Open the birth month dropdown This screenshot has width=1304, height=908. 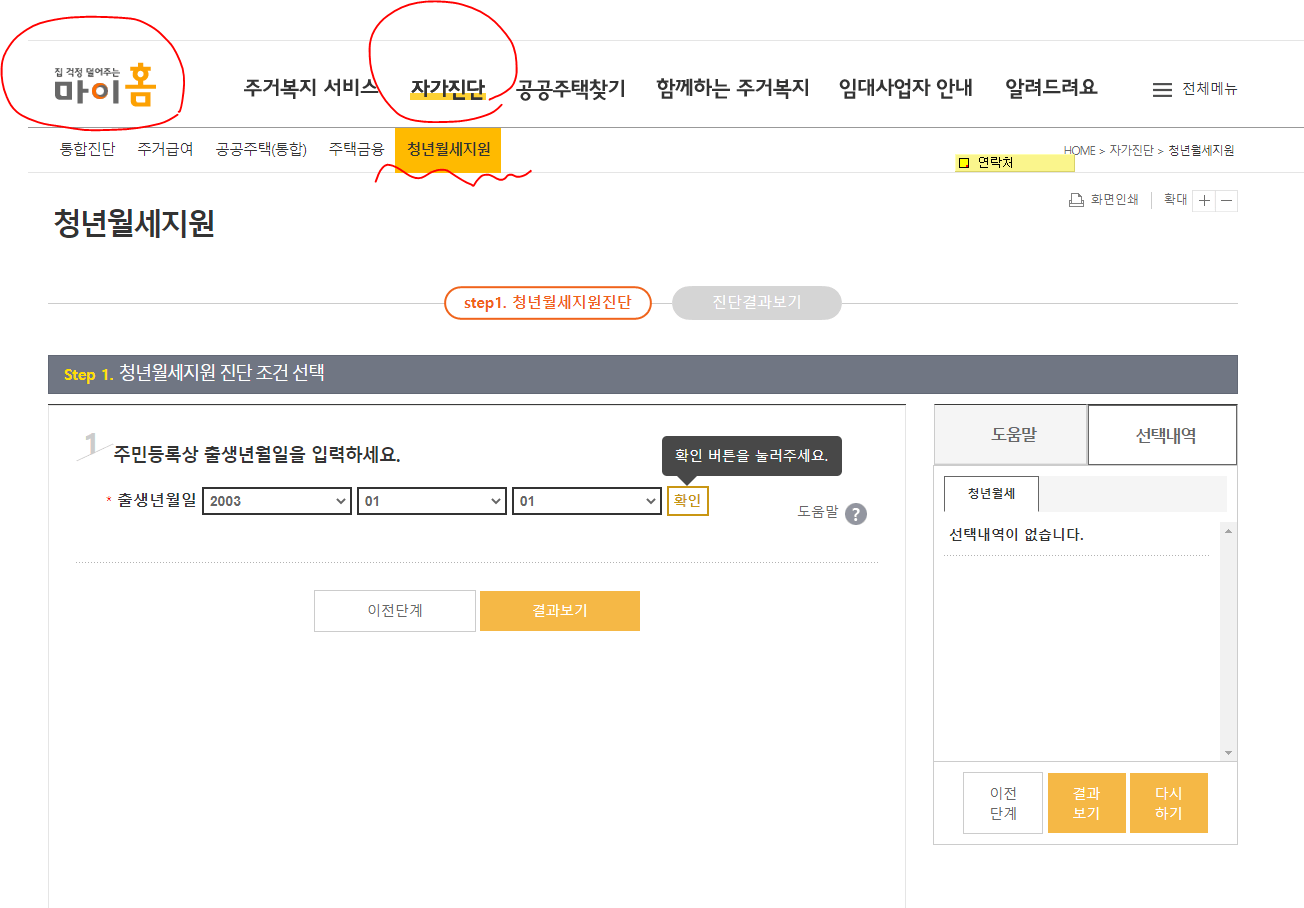[x=431, y=500]
